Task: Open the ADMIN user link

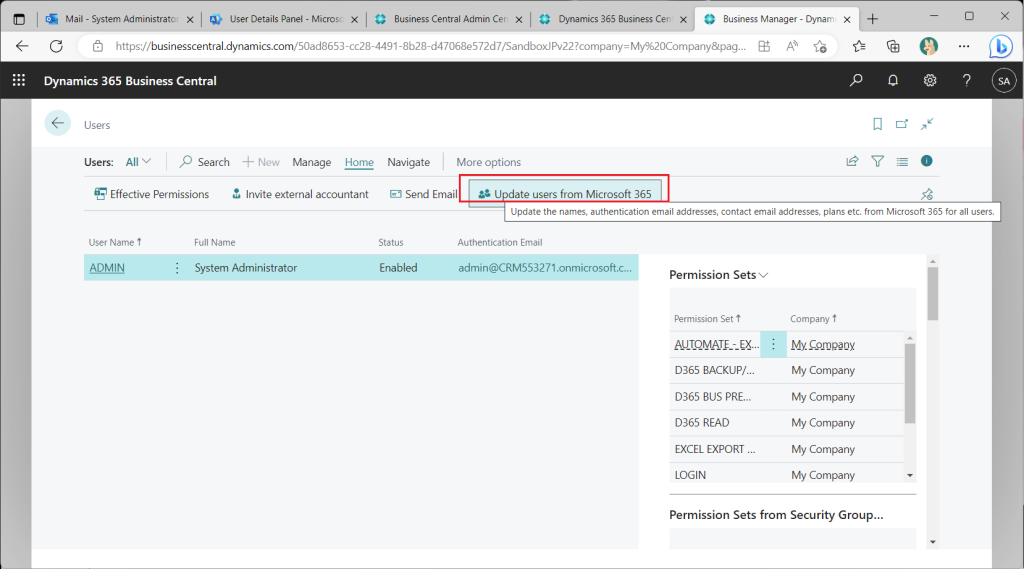Action: [107, 268]
